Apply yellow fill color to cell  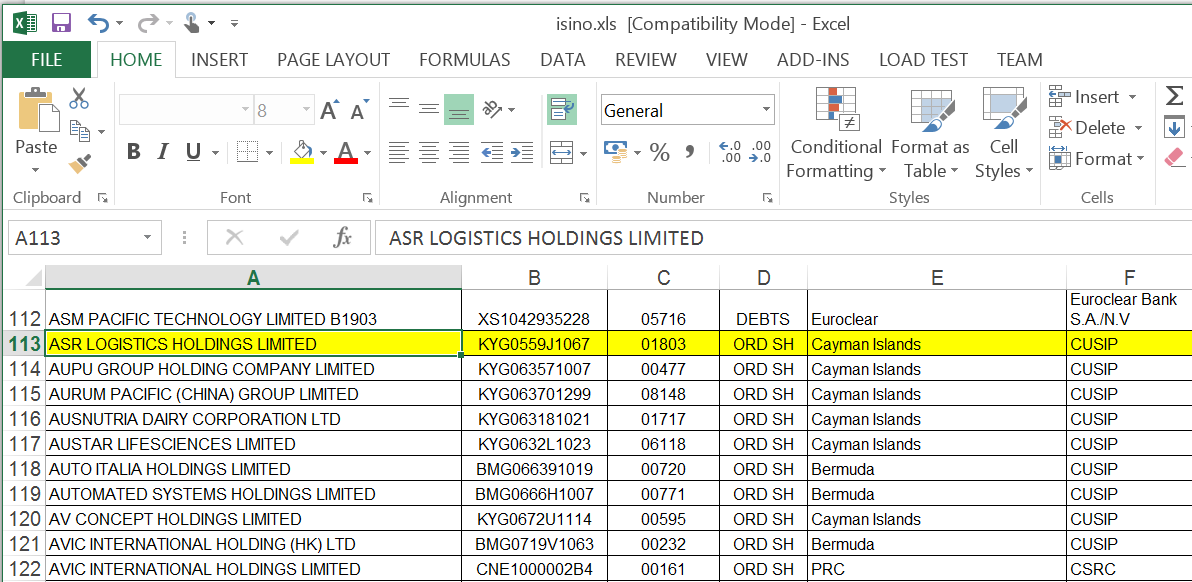pyautogui.click(x=303, y=152)
